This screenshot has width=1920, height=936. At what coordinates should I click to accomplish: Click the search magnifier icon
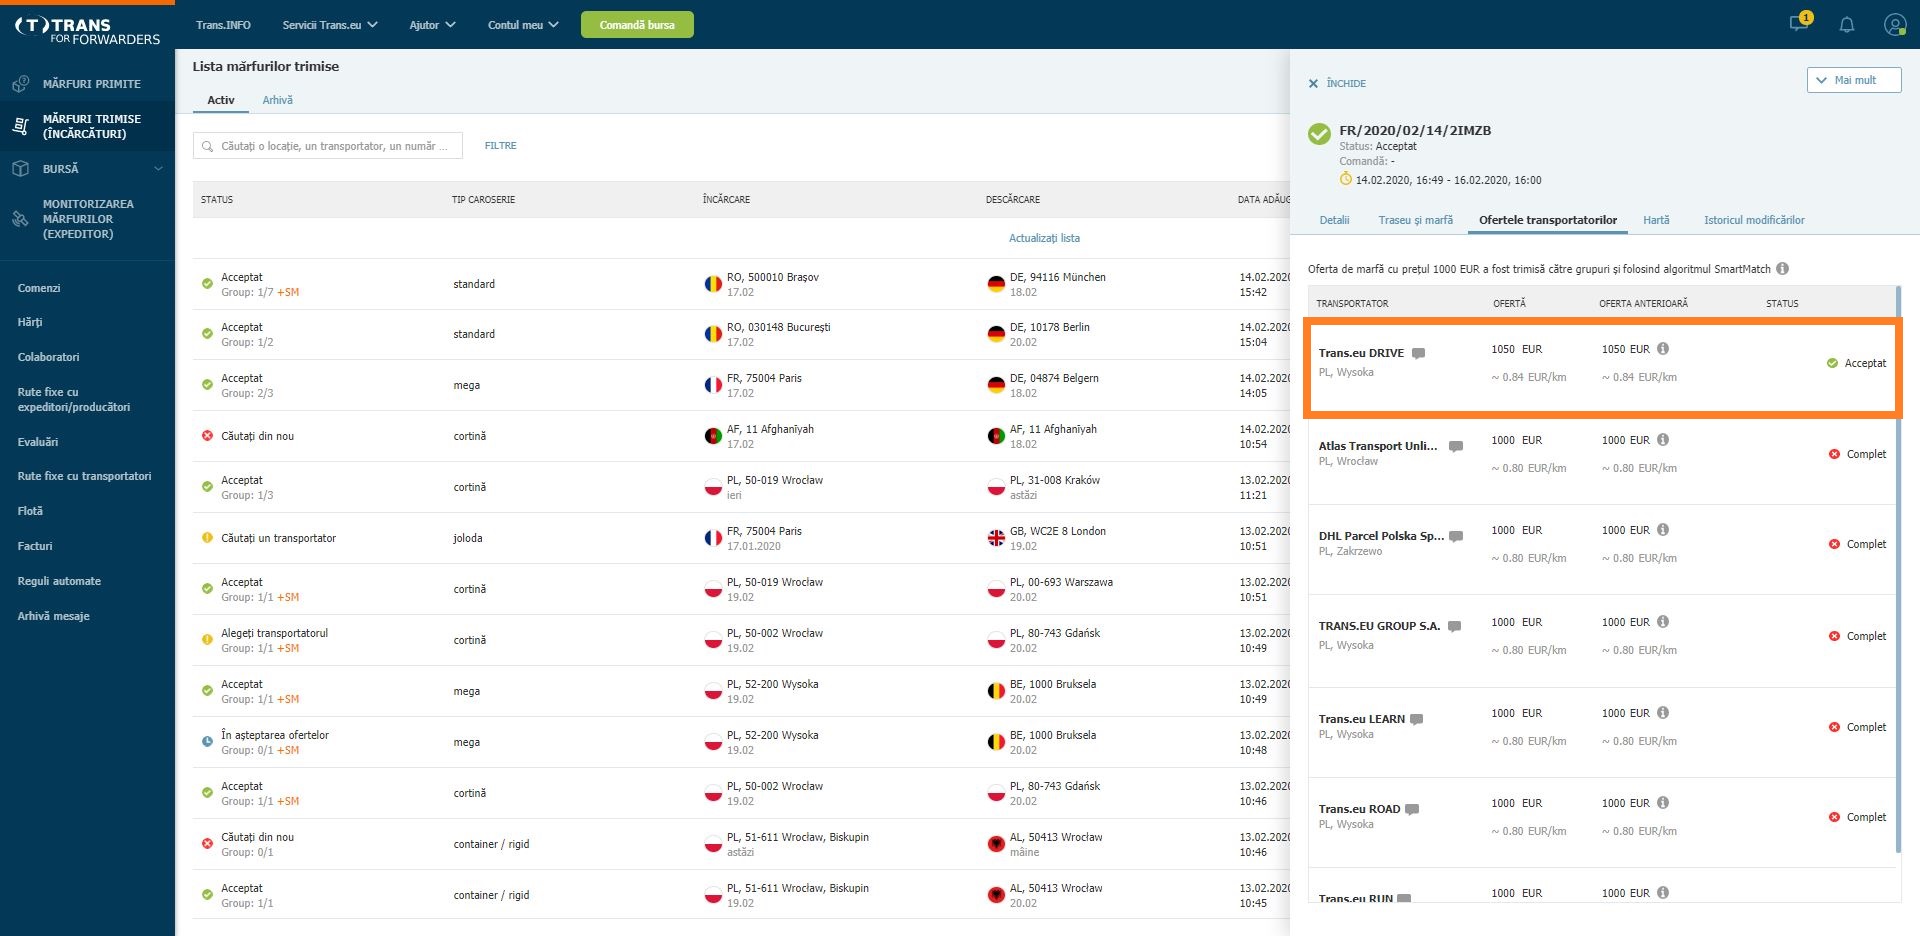click(208, 146)
